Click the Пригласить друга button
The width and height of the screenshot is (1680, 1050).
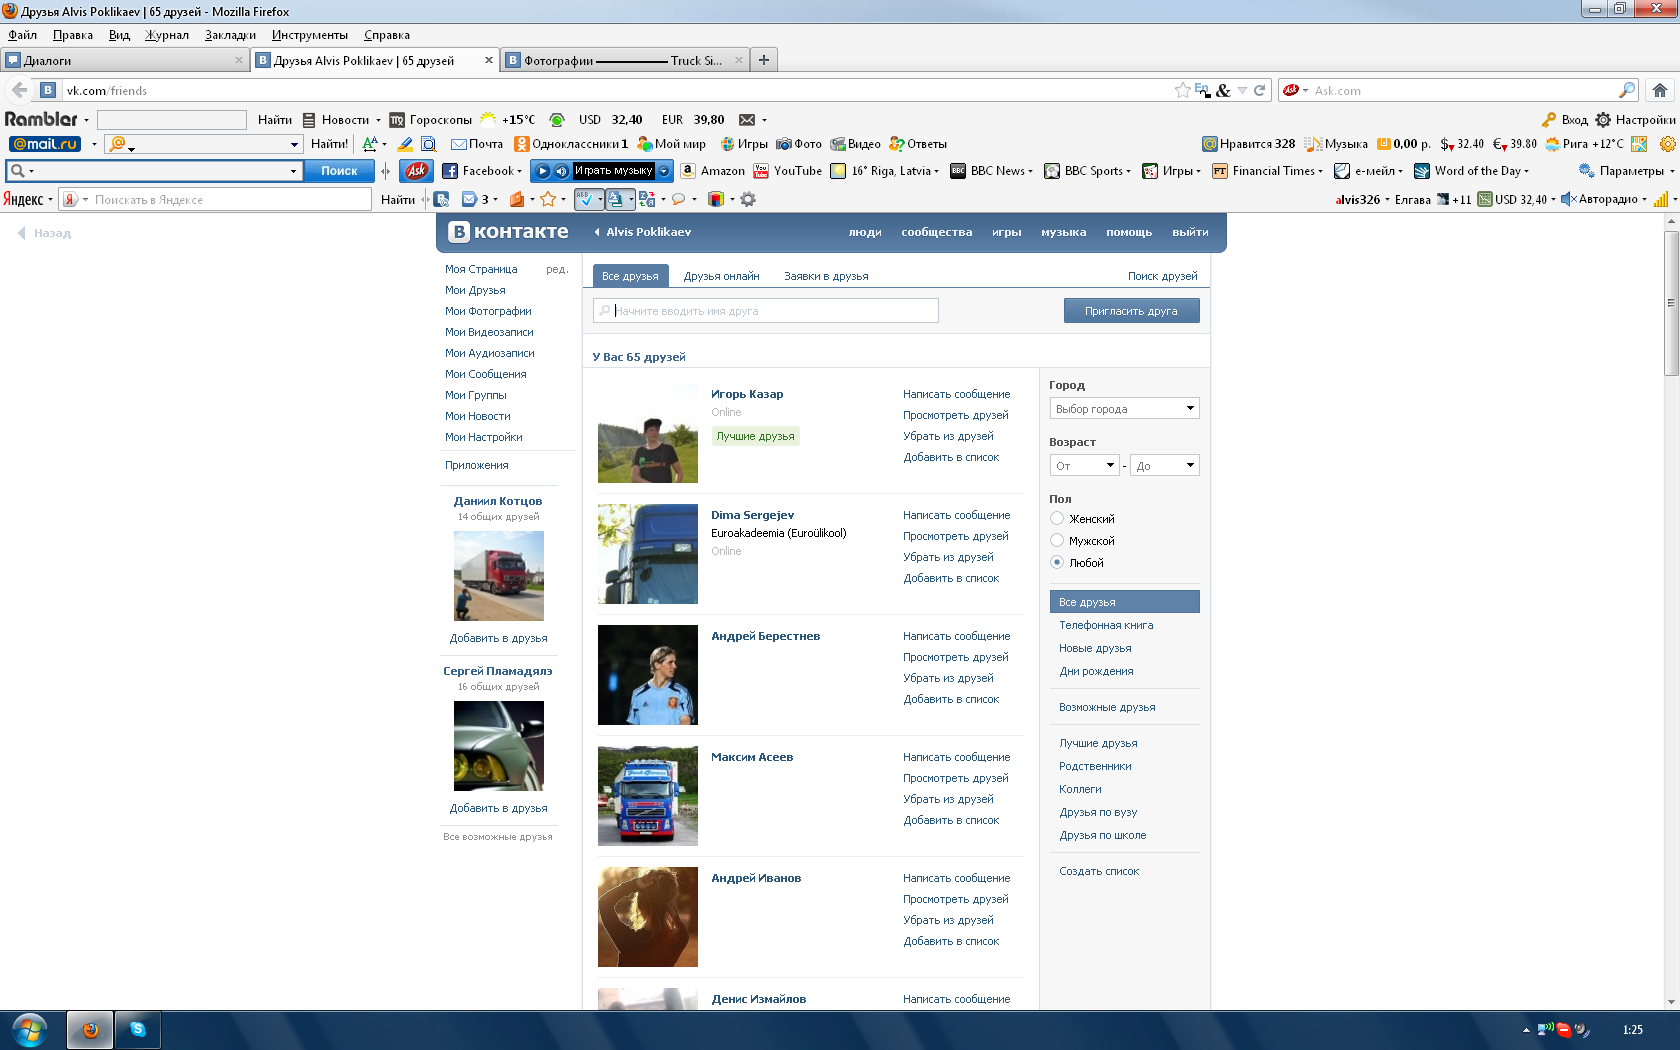(x=1131, y=311)
